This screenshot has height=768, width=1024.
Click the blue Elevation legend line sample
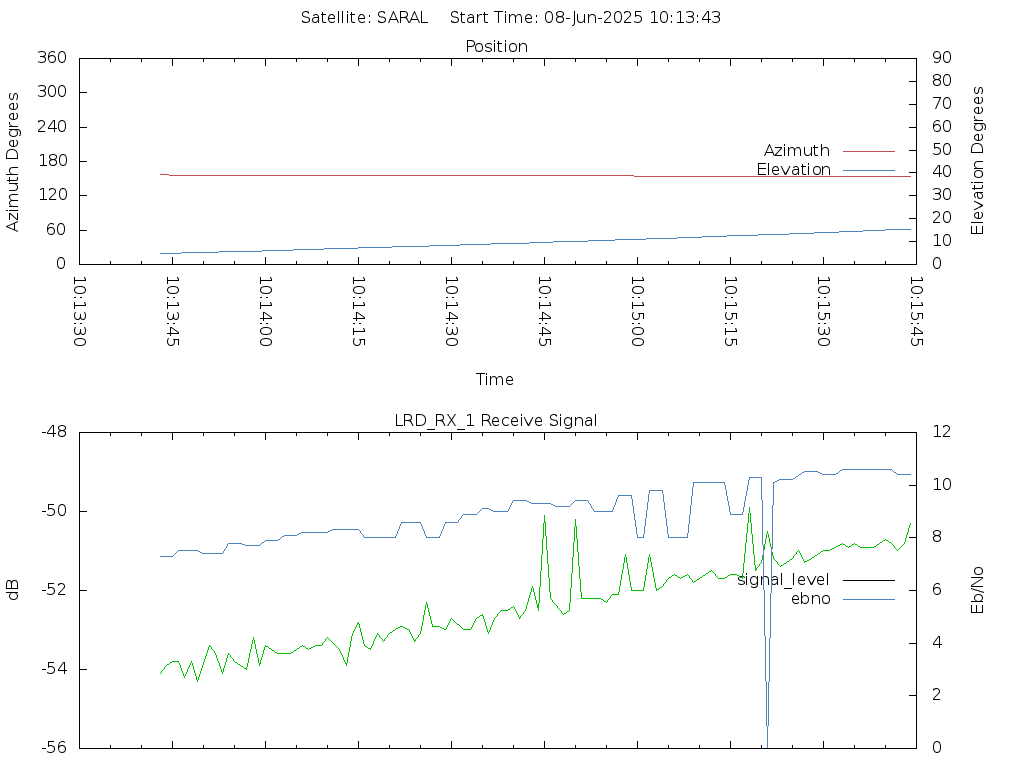[869, 170]
